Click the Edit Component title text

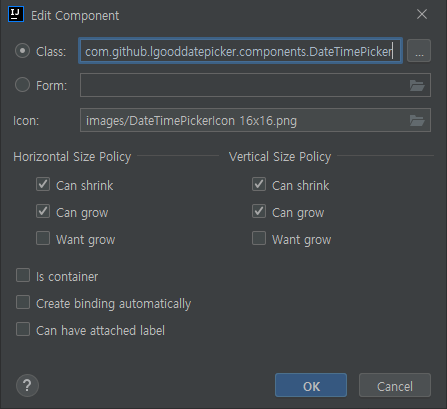pos(75,16)
